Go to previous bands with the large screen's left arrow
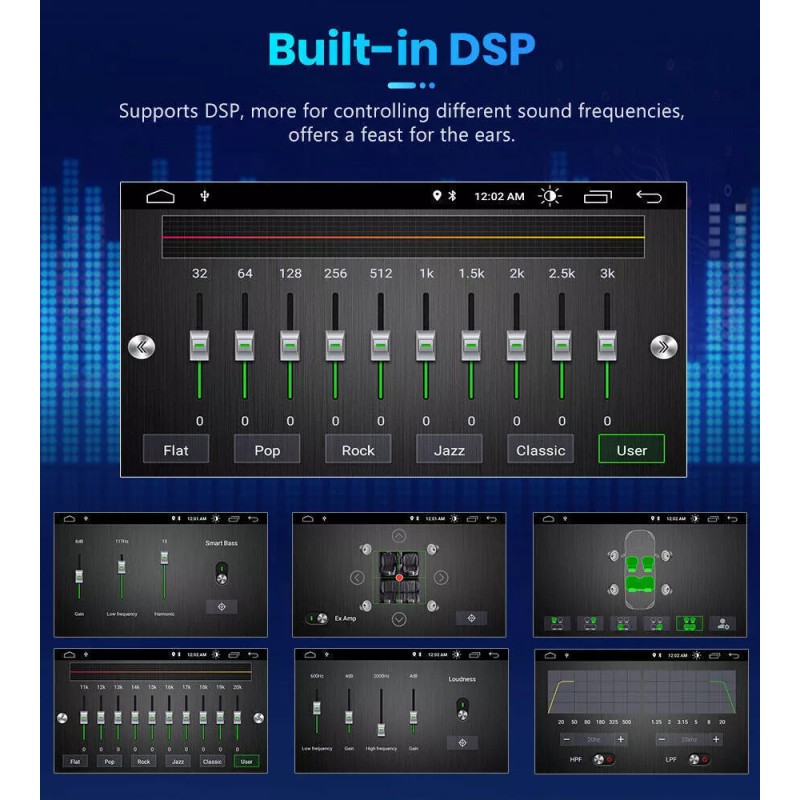The height and width of the screenshot is (800, 800). (142, 347)
